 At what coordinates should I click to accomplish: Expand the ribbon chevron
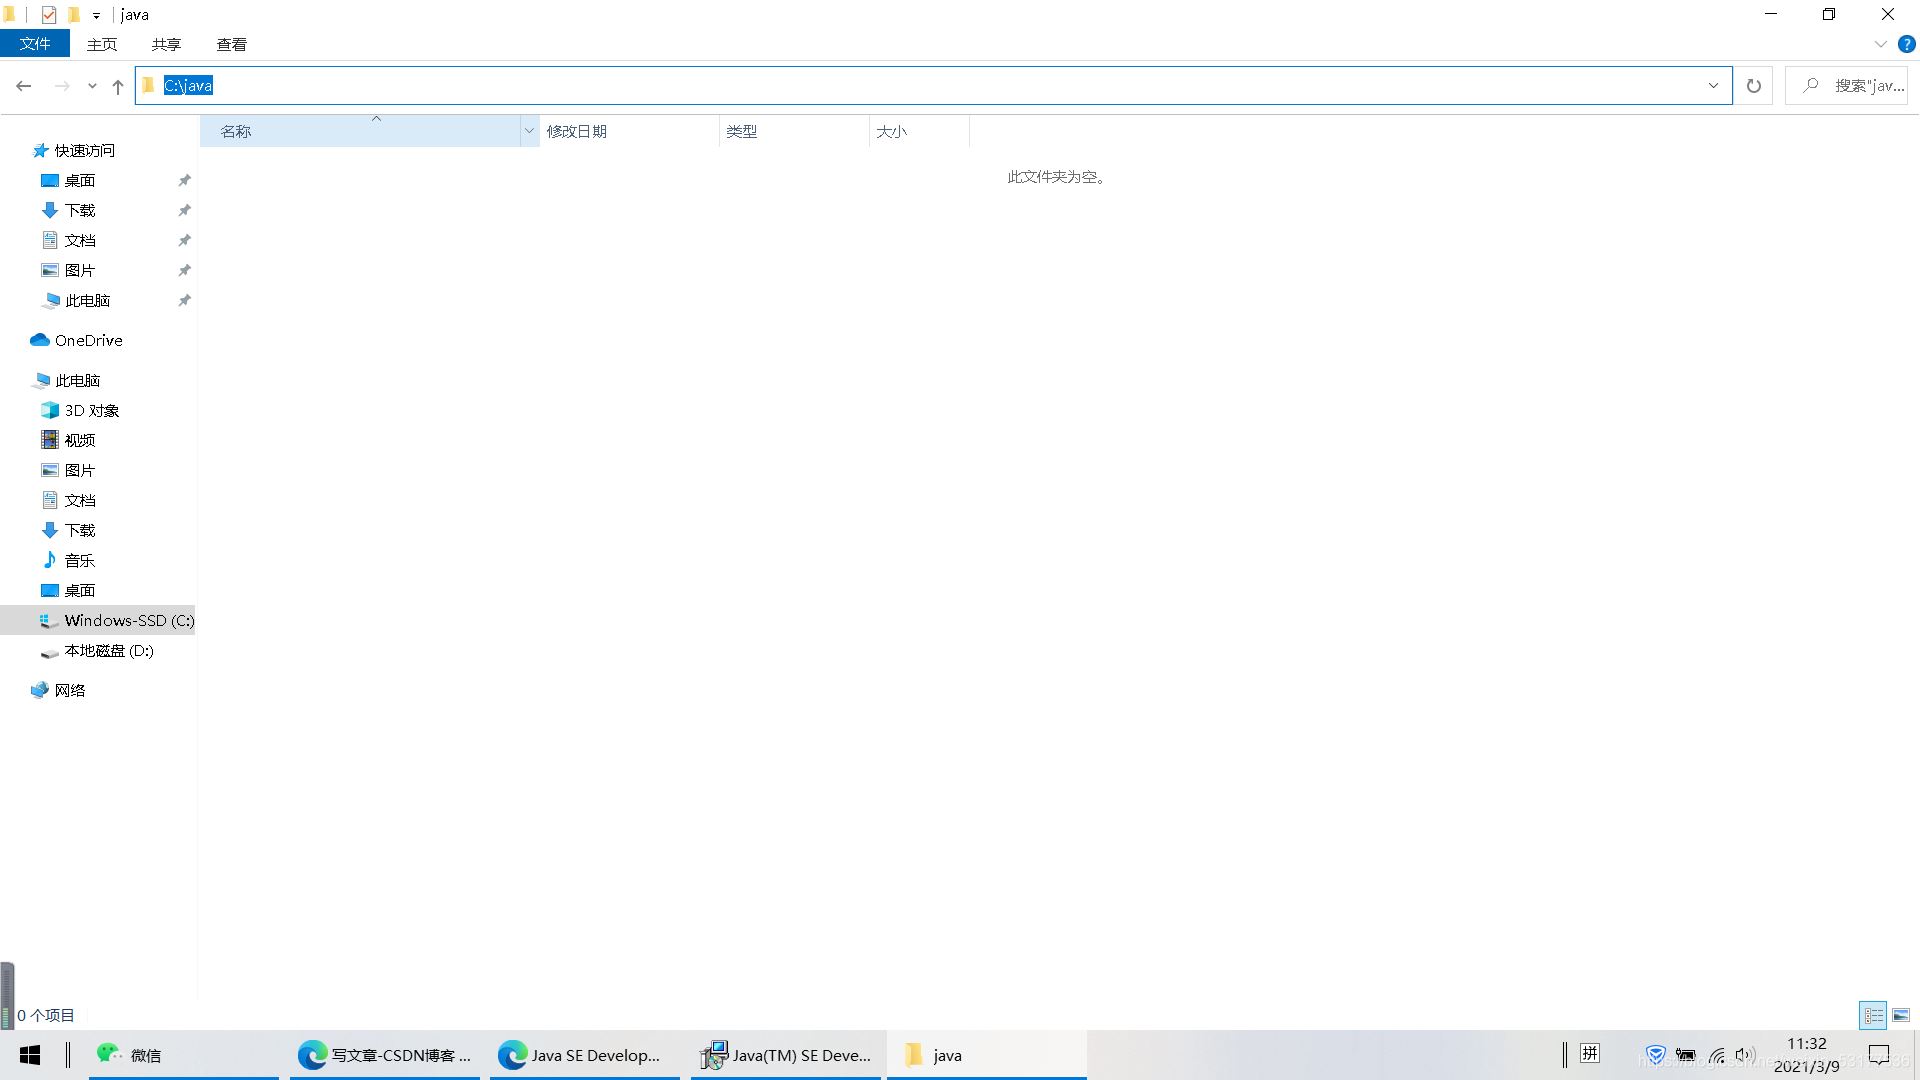coord(1880,44)
